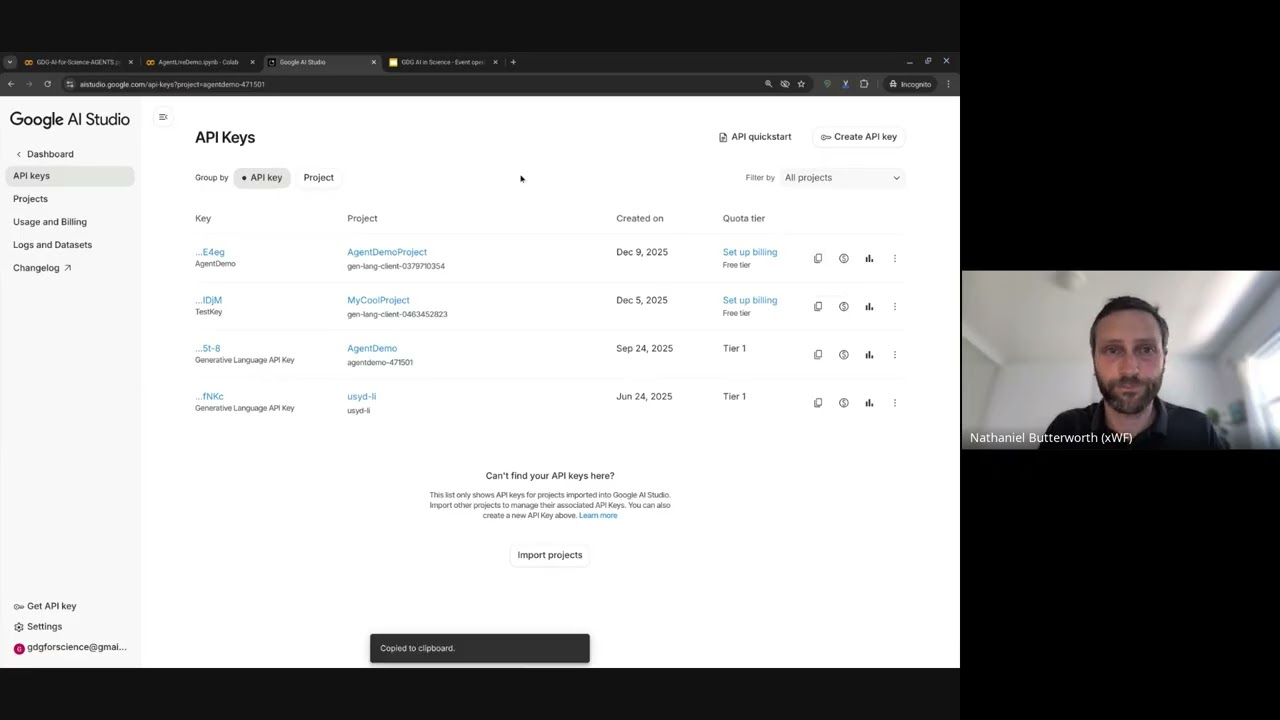Open billing icon for the ...fNKc key
1280x720 pixels.
(844, 403)
